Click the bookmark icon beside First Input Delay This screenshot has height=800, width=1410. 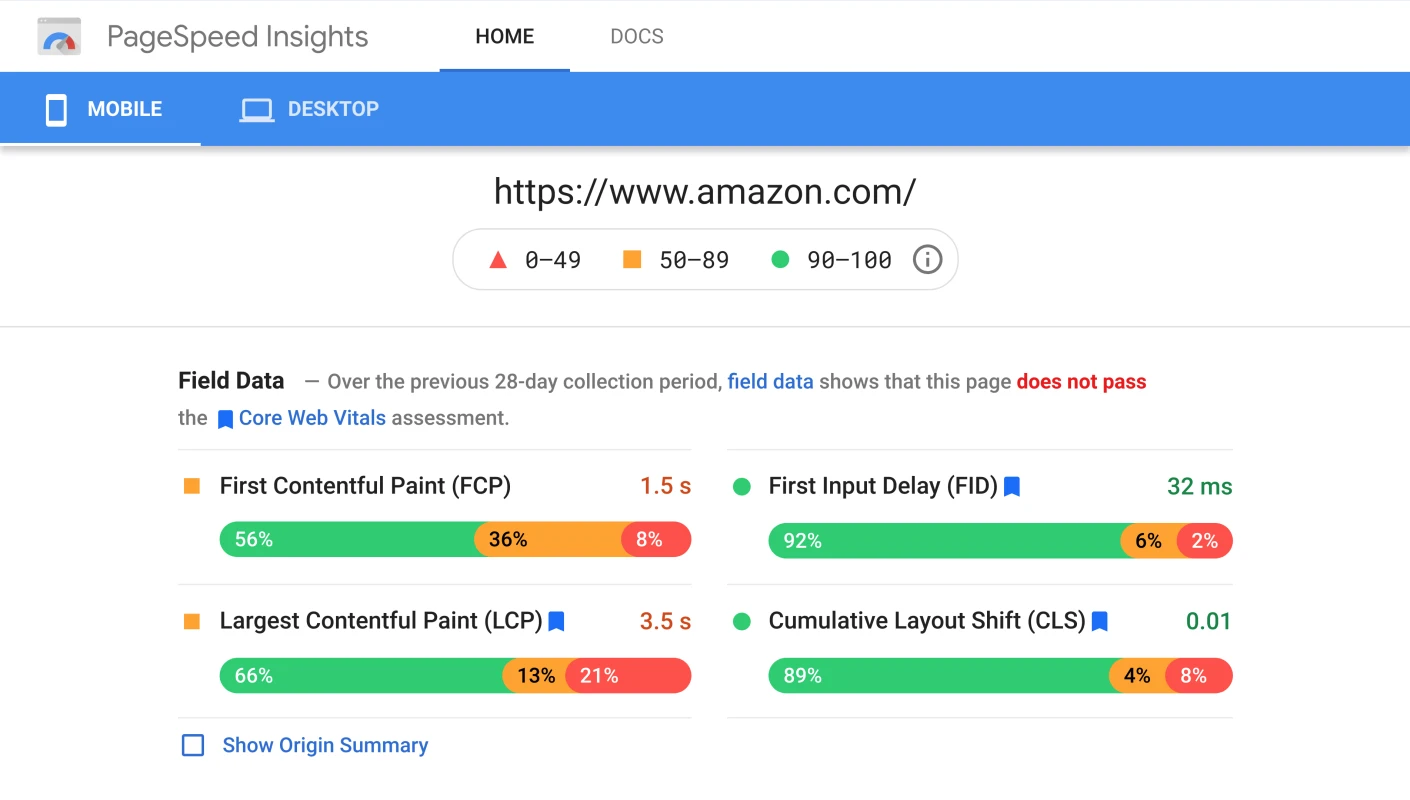[x=1011, y=486]
